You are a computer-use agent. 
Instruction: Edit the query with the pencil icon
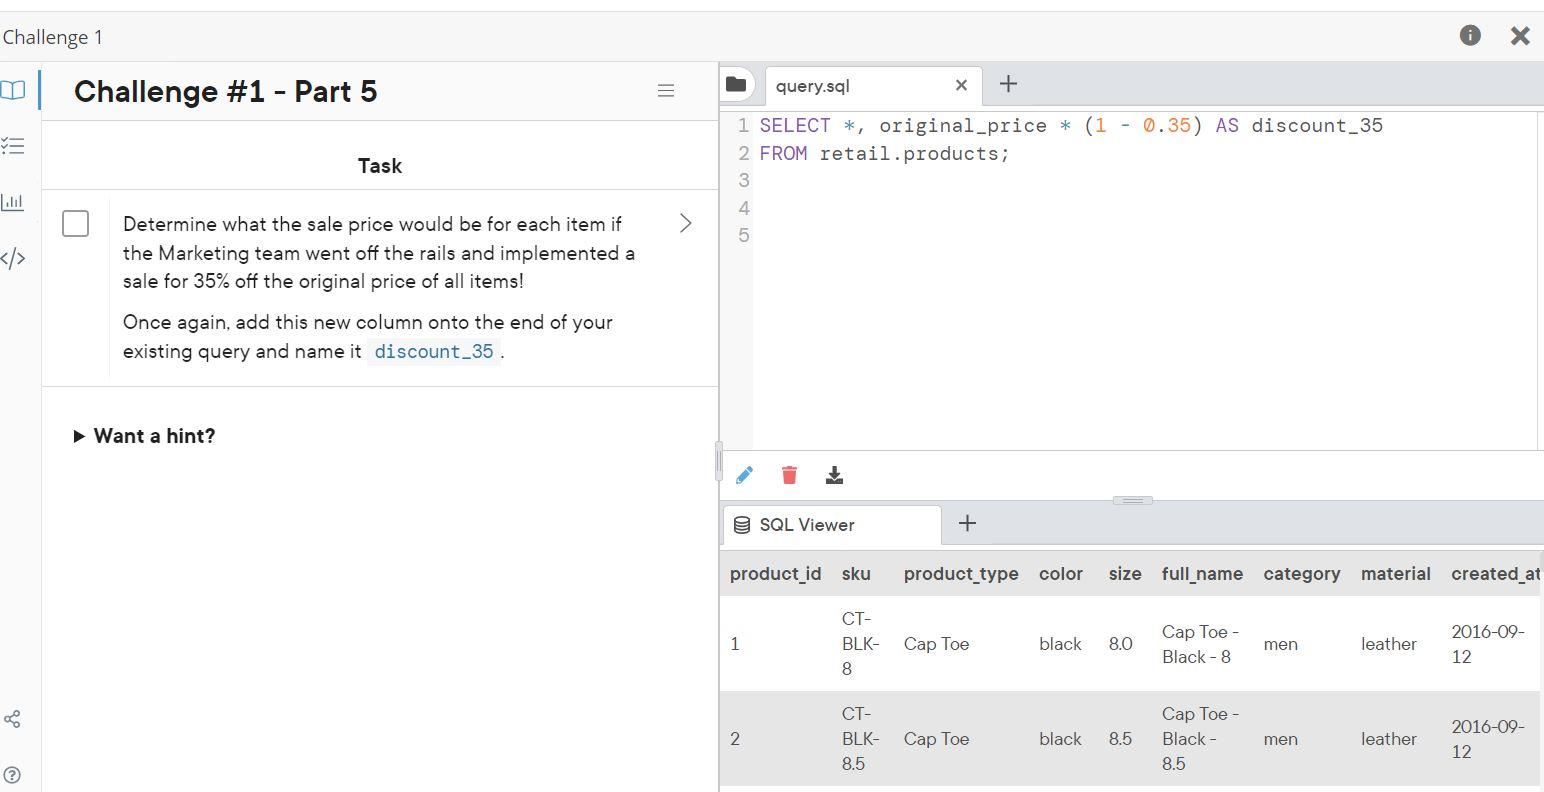744,475
